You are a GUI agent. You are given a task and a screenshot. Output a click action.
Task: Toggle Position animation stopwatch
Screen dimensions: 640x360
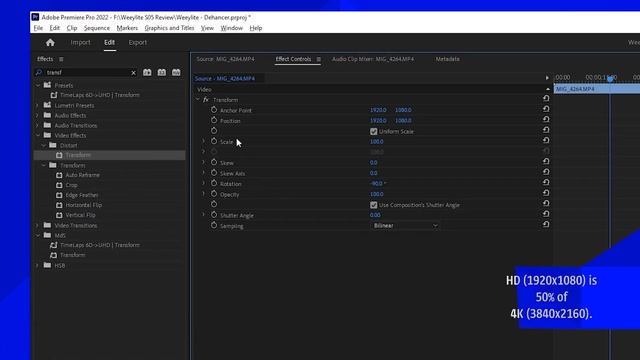tap(214, 120)
